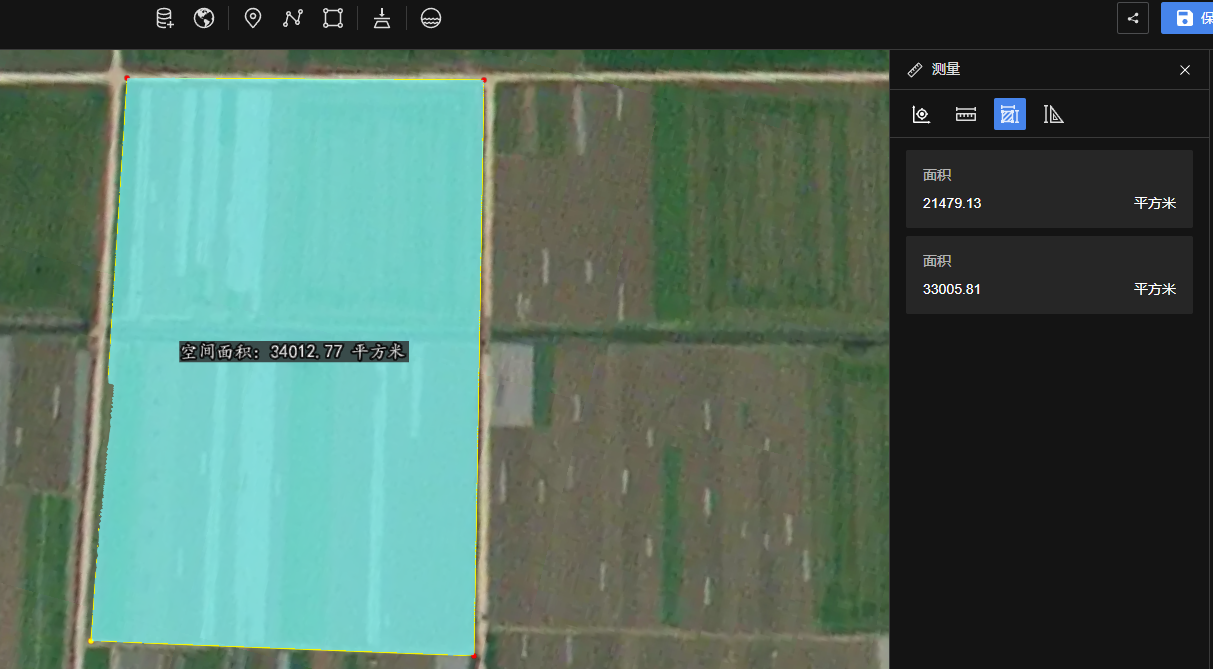1213x669 pixels.
Task: Open the water surface tool
Action: tap(431, 18)
